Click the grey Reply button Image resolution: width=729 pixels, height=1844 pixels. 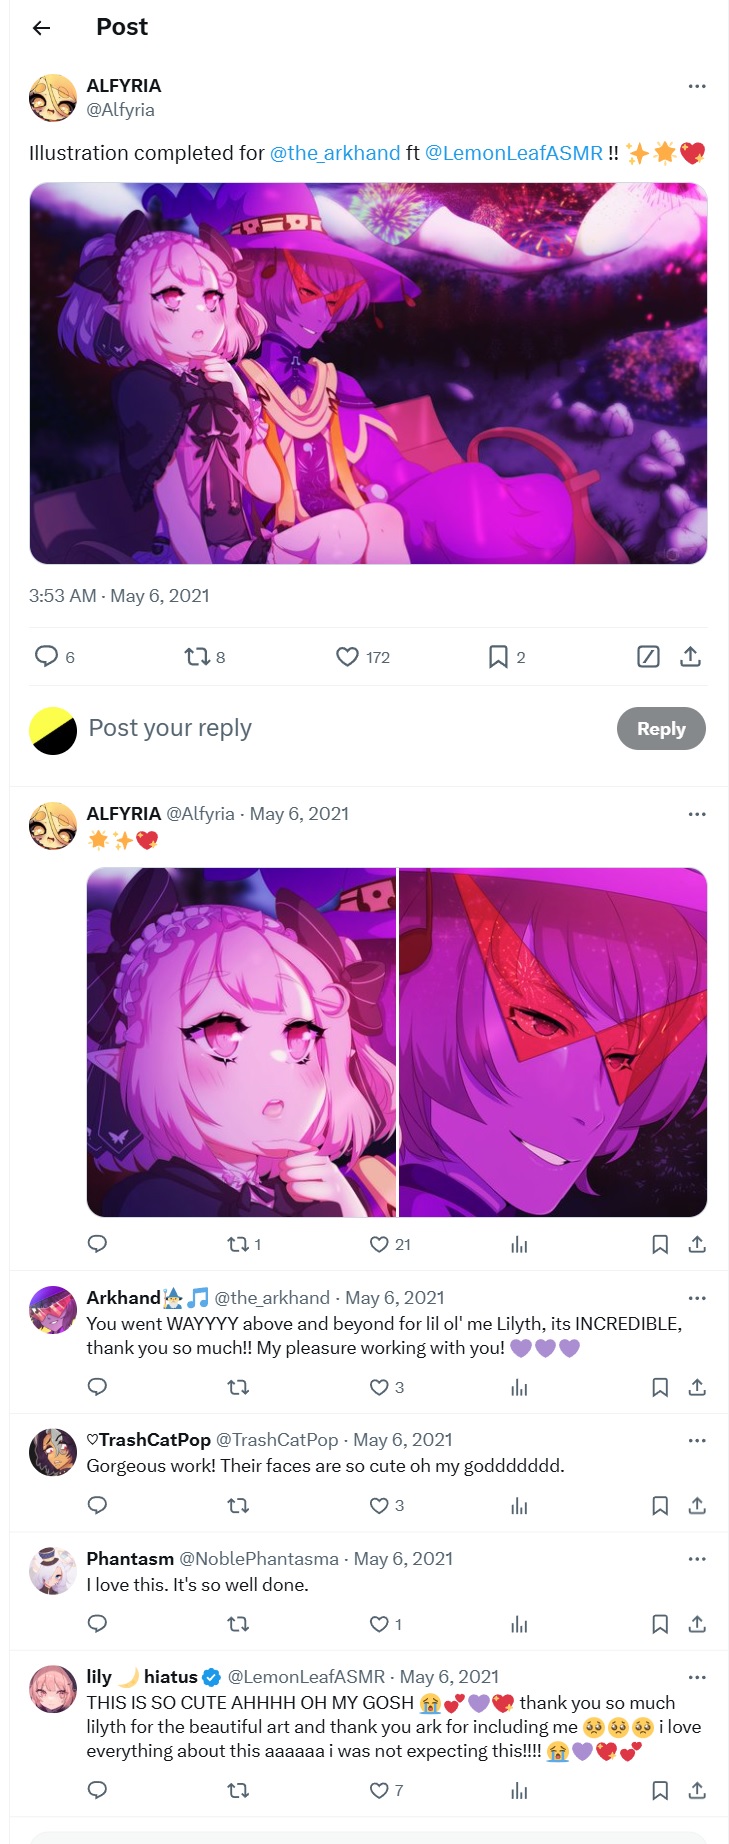coord(661,729)
